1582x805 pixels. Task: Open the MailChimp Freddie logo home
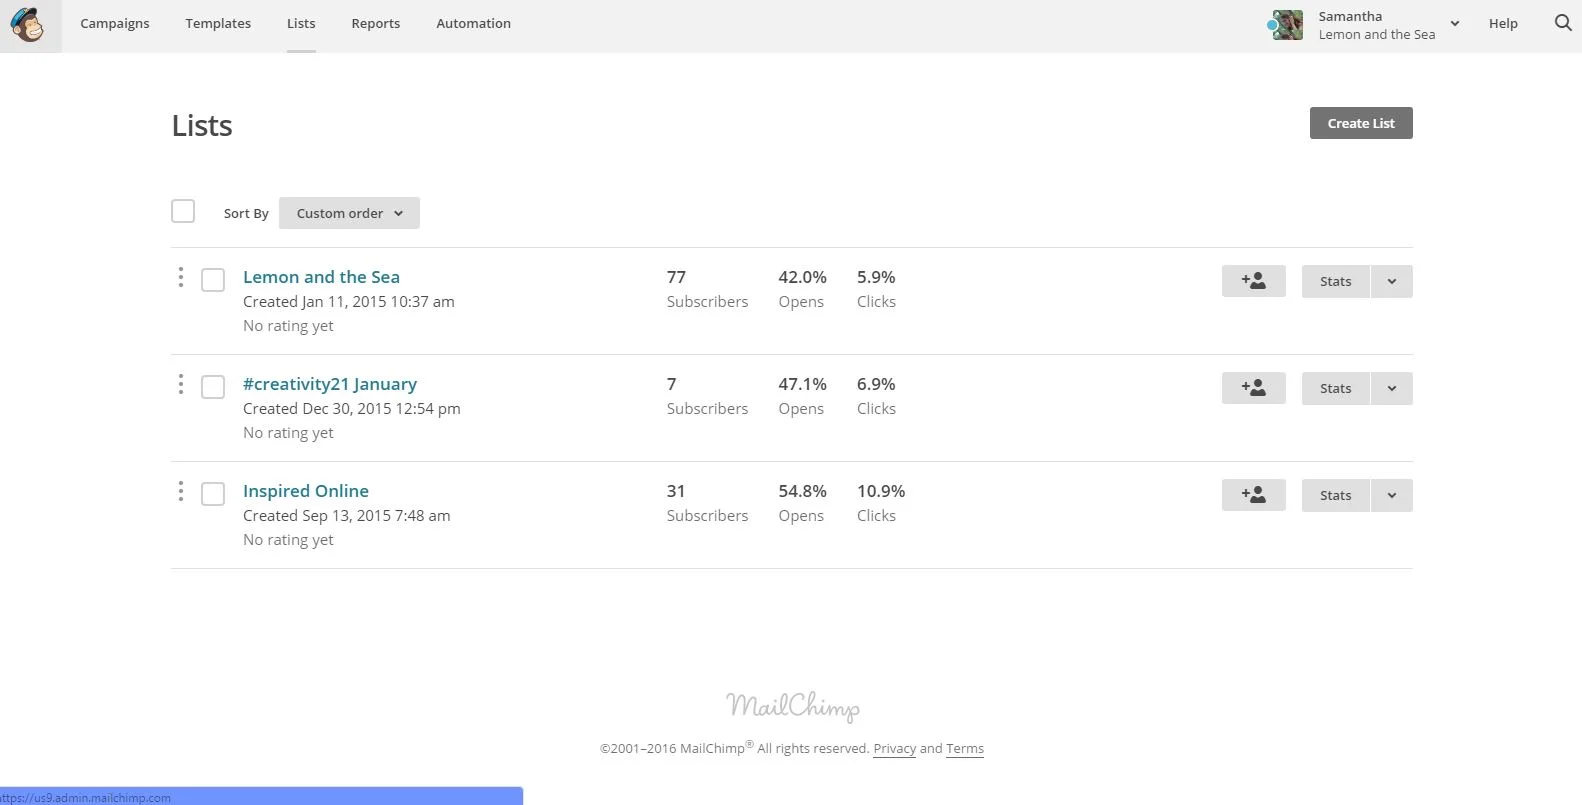(30, 25)
